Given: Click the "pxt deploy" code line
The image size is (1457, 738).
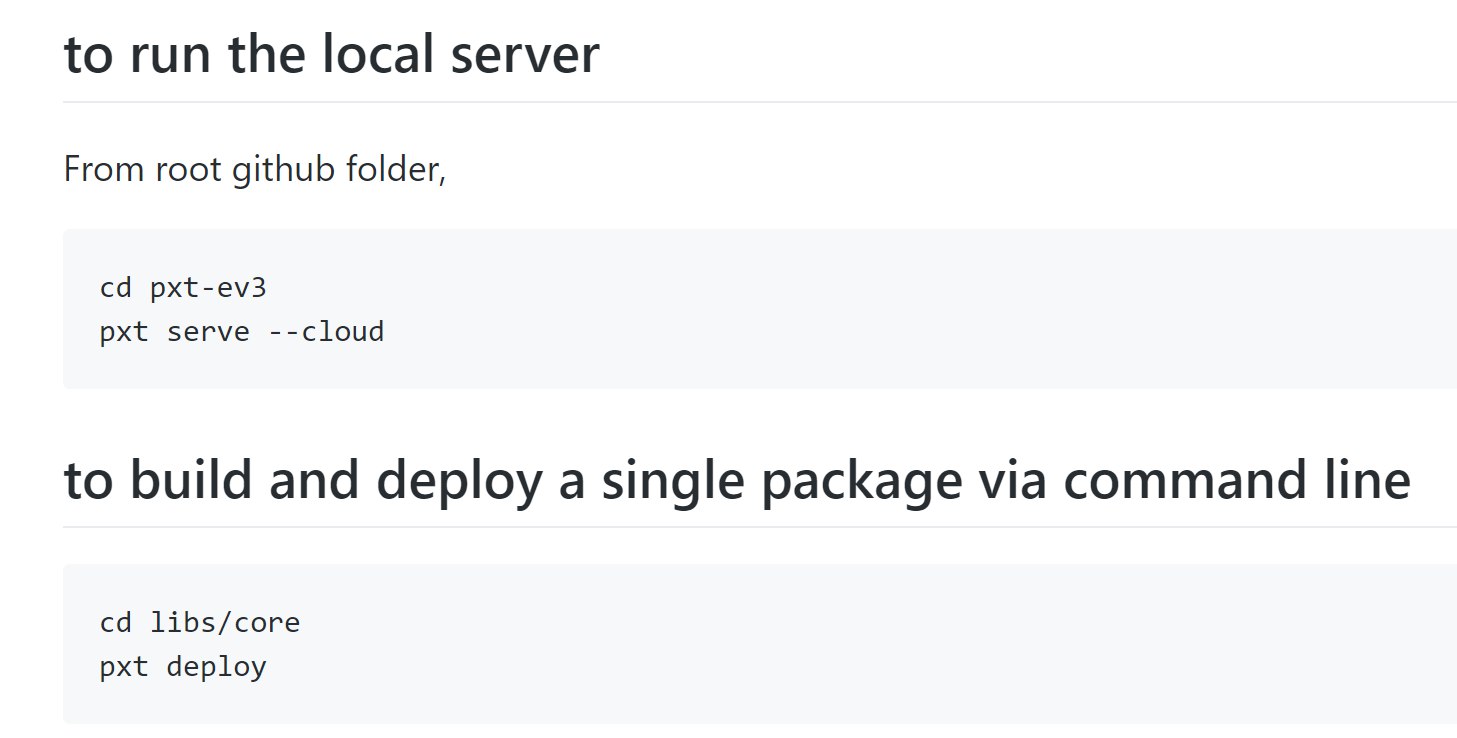Looking at the screenshot, I should coord(183,666).
